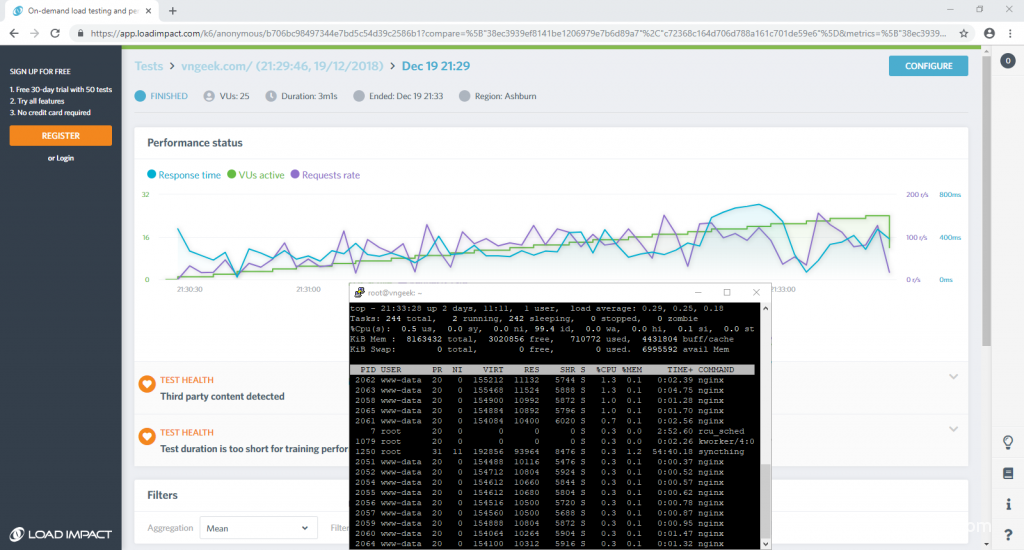Open the vngeek.com test breadcrumb
Image resolution: width=1024 pixels, height=550 pixels.
[x=282, y=66]
